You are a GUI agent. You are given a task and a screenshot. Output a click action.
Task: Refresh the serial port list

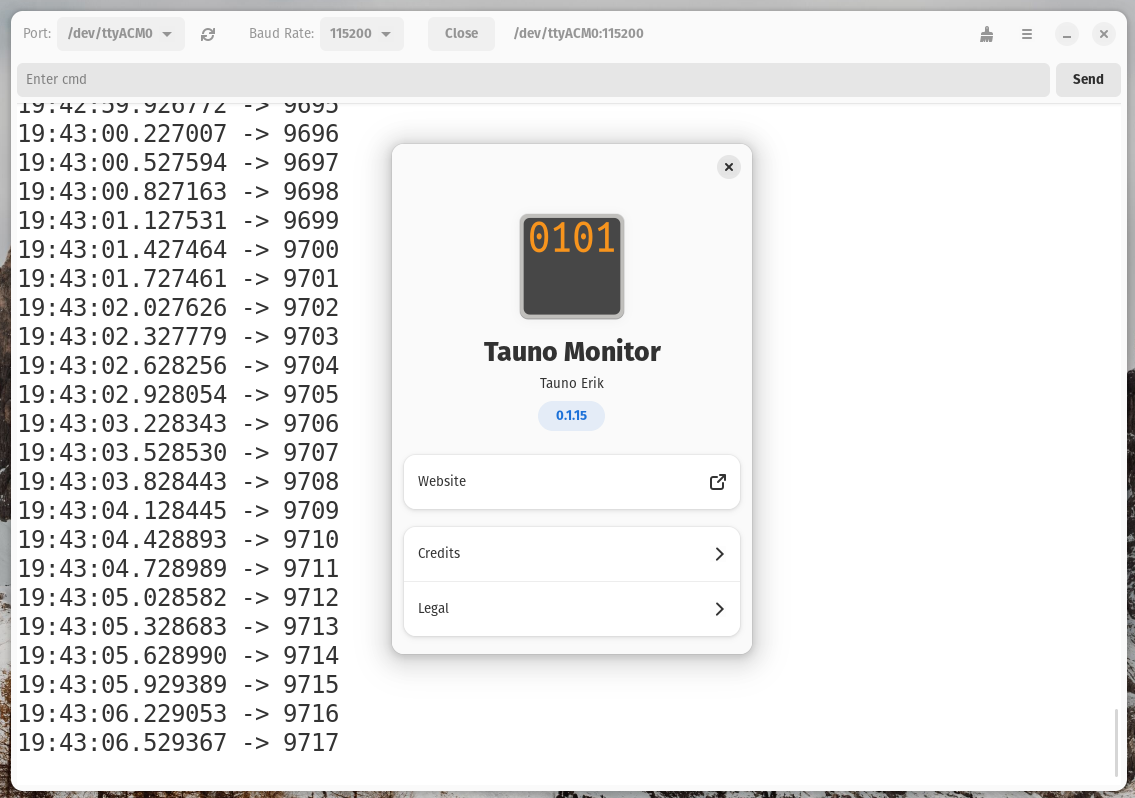(x=207, y=34)
